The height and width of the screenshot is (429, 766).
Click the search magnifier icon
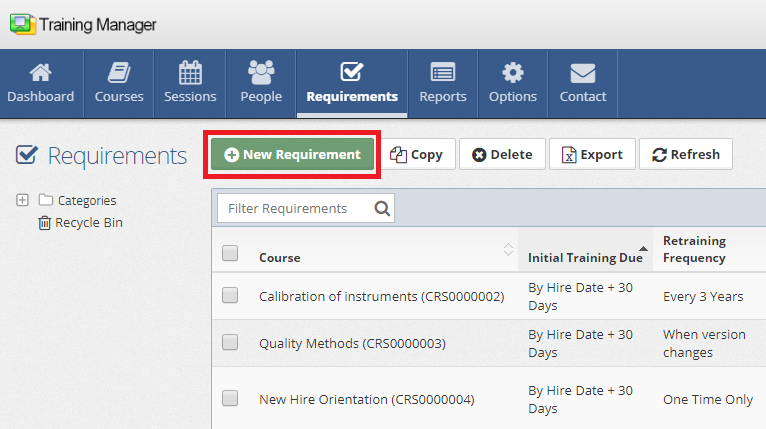tap(382, 209)
